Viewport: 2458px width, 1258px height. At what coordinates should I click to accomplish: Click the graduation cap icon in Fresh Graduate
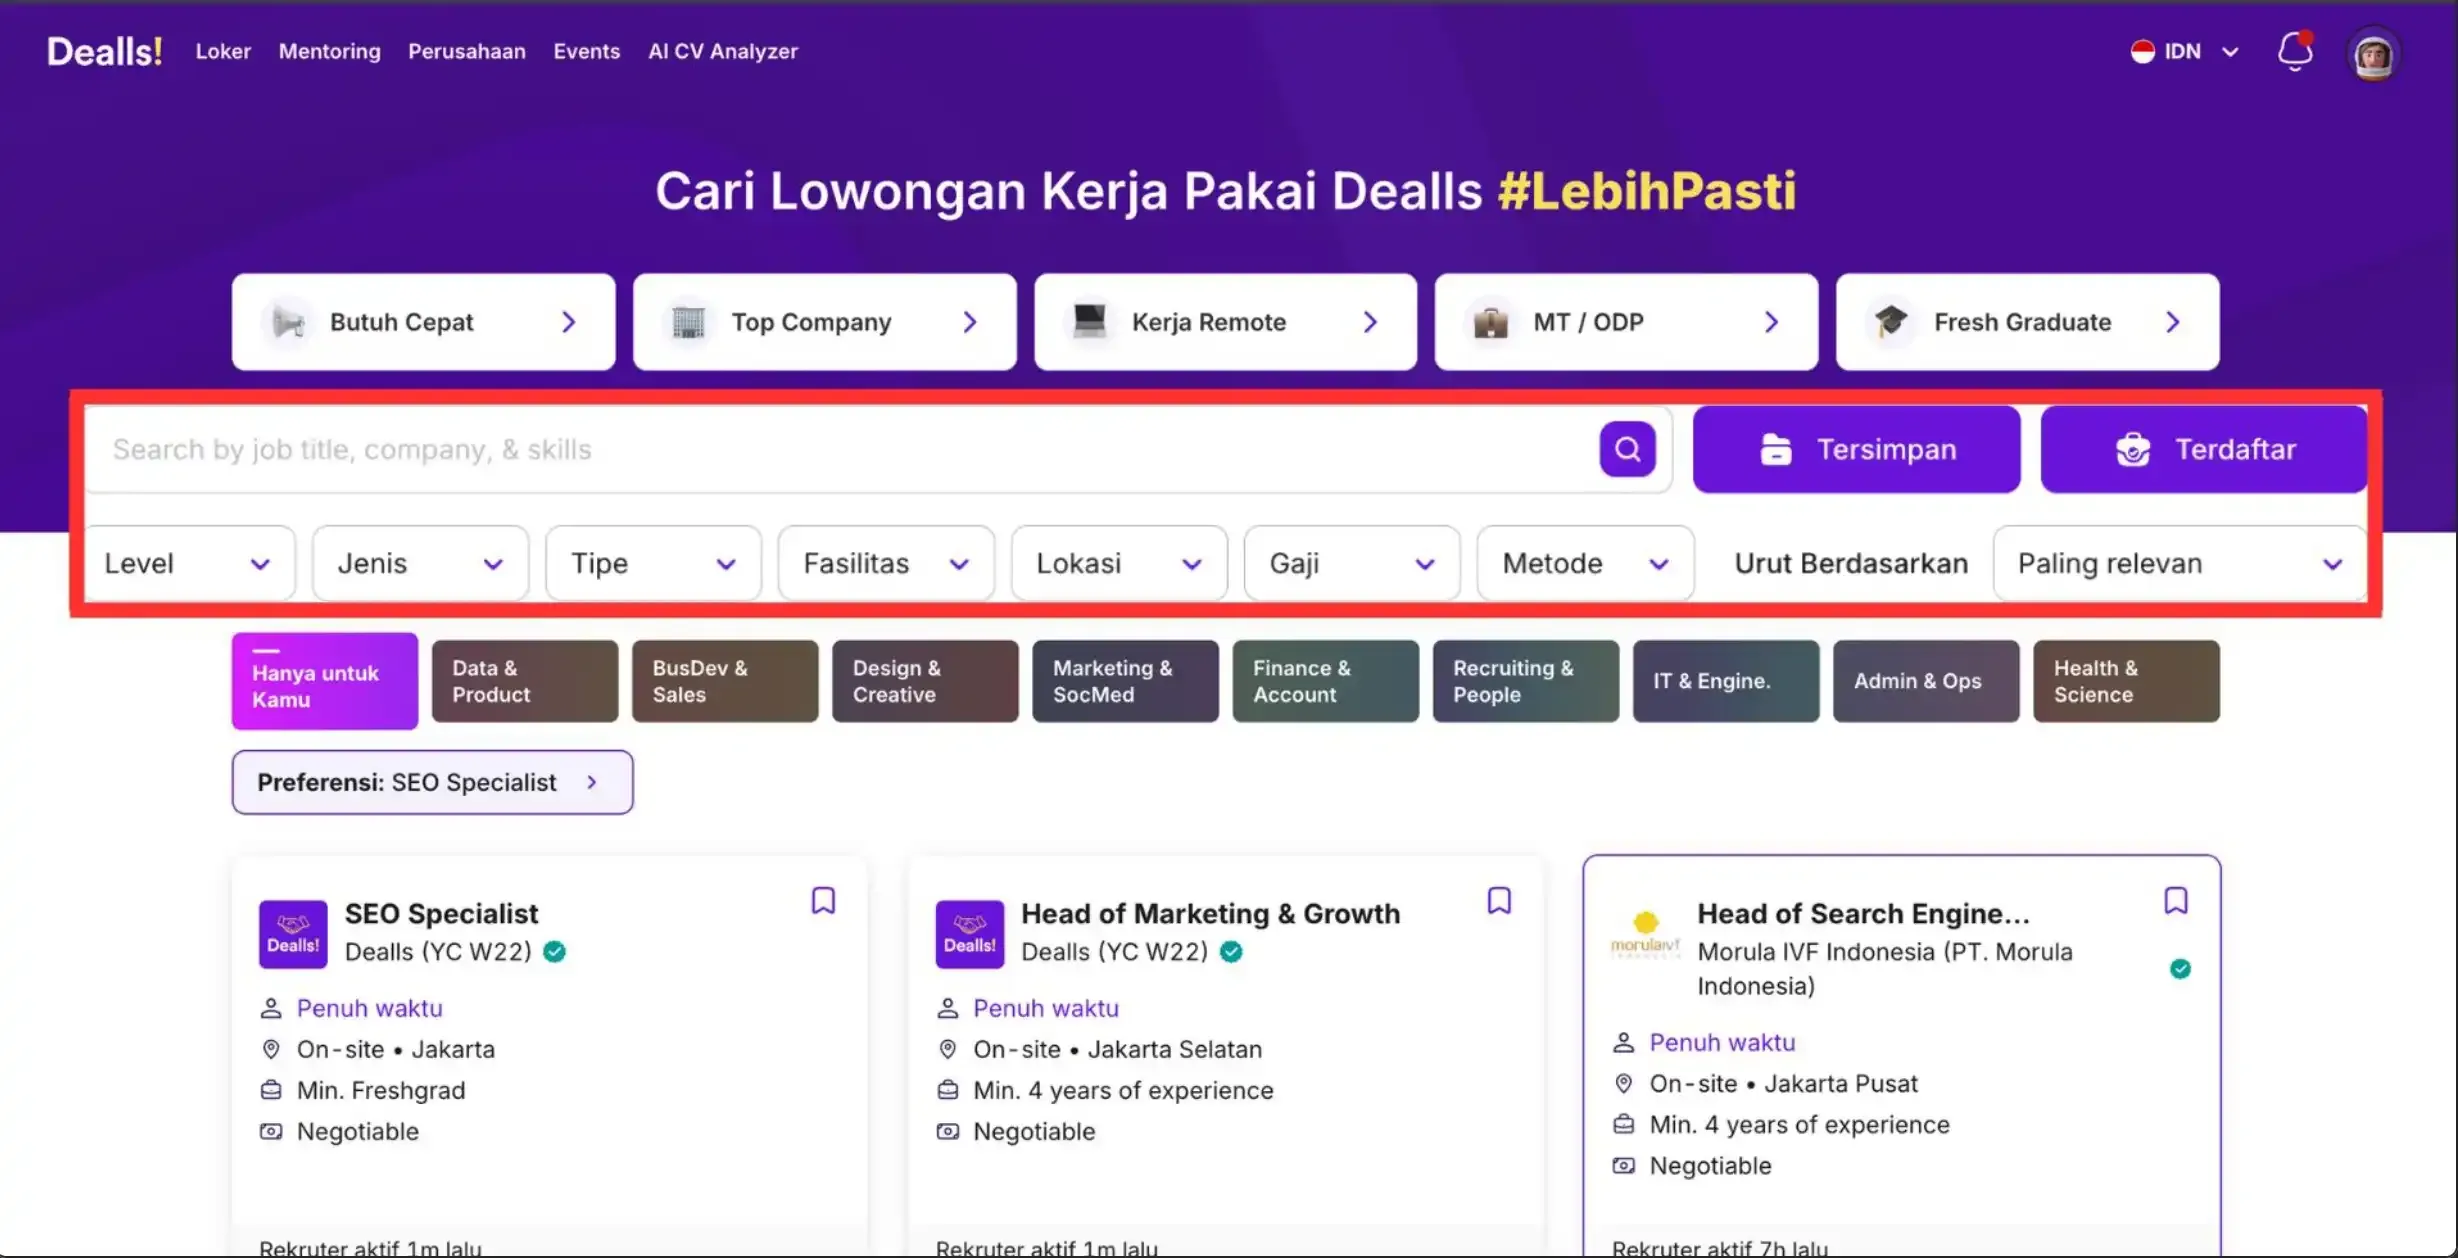(x=1890, y=322)
